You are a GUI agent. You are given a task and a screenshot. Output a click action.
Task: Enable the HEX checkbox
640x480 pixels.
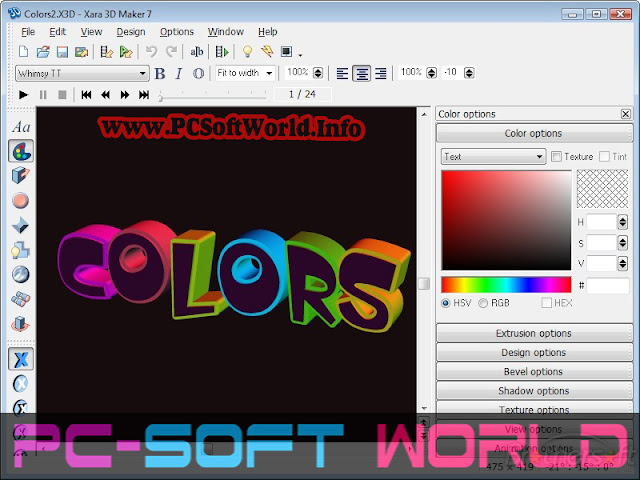547,303
